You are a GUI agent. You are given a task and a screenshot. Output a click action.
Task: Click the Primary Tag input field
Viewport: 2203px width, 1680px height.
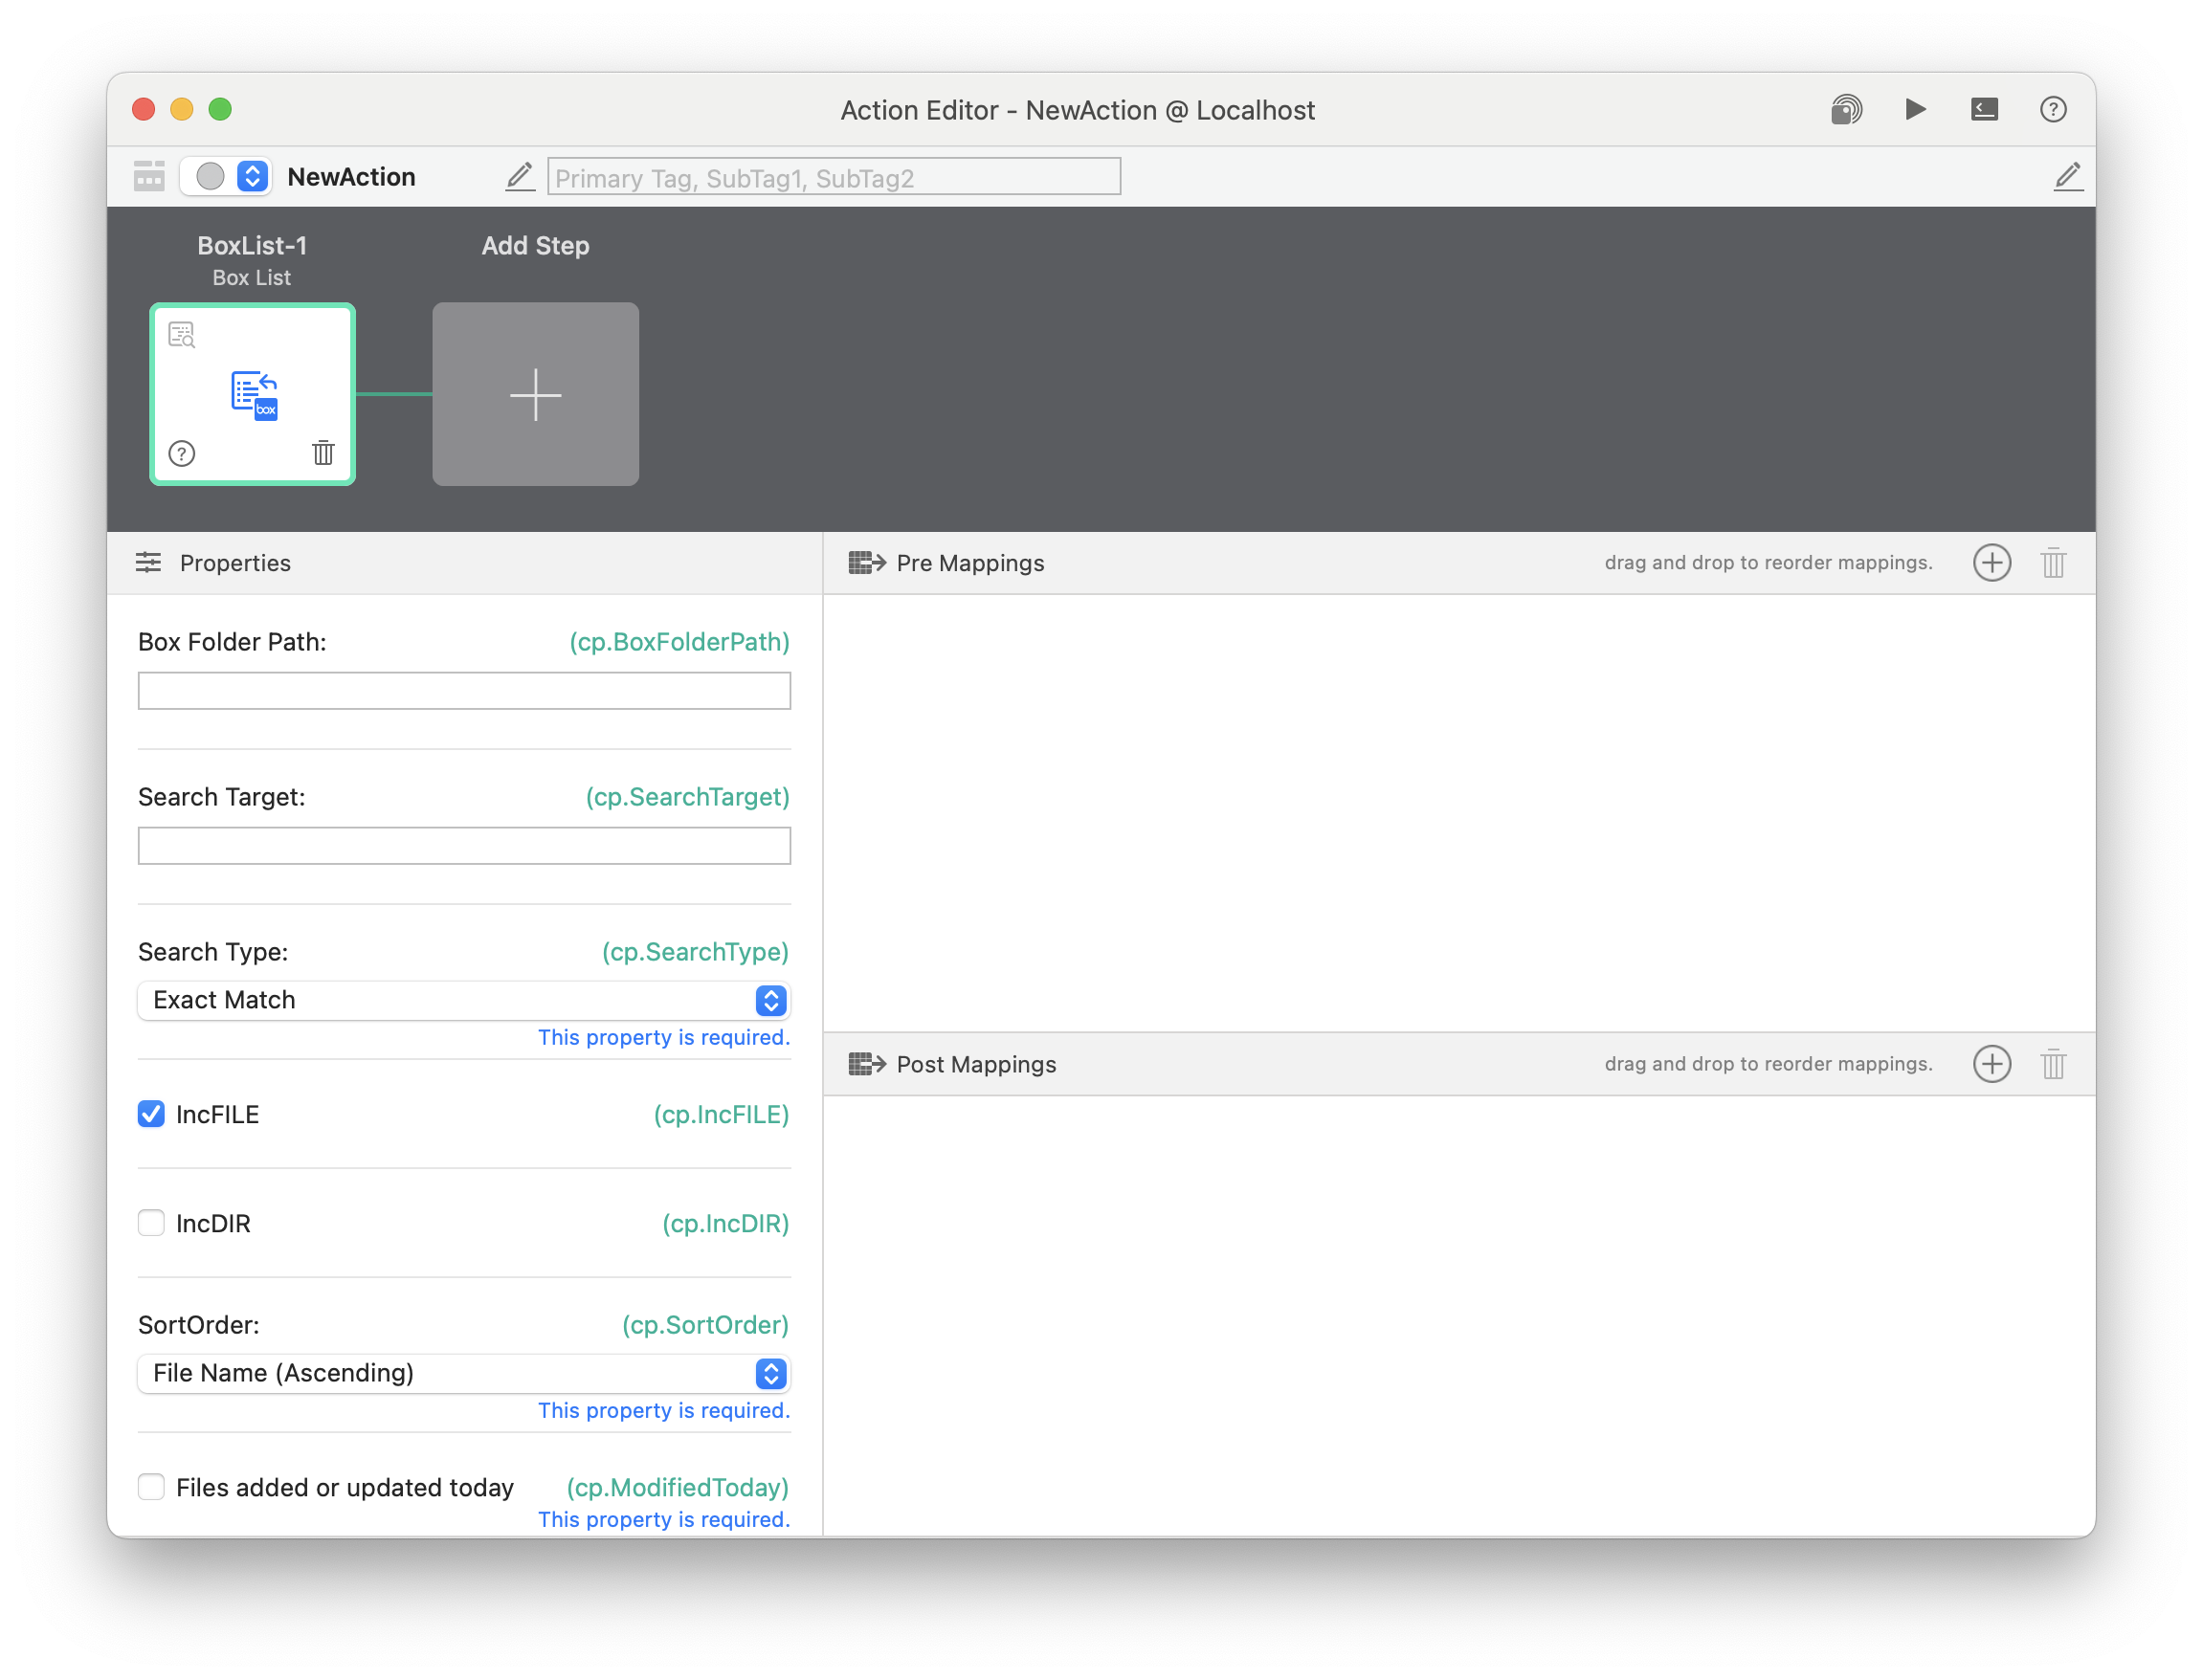click(833, 177)
